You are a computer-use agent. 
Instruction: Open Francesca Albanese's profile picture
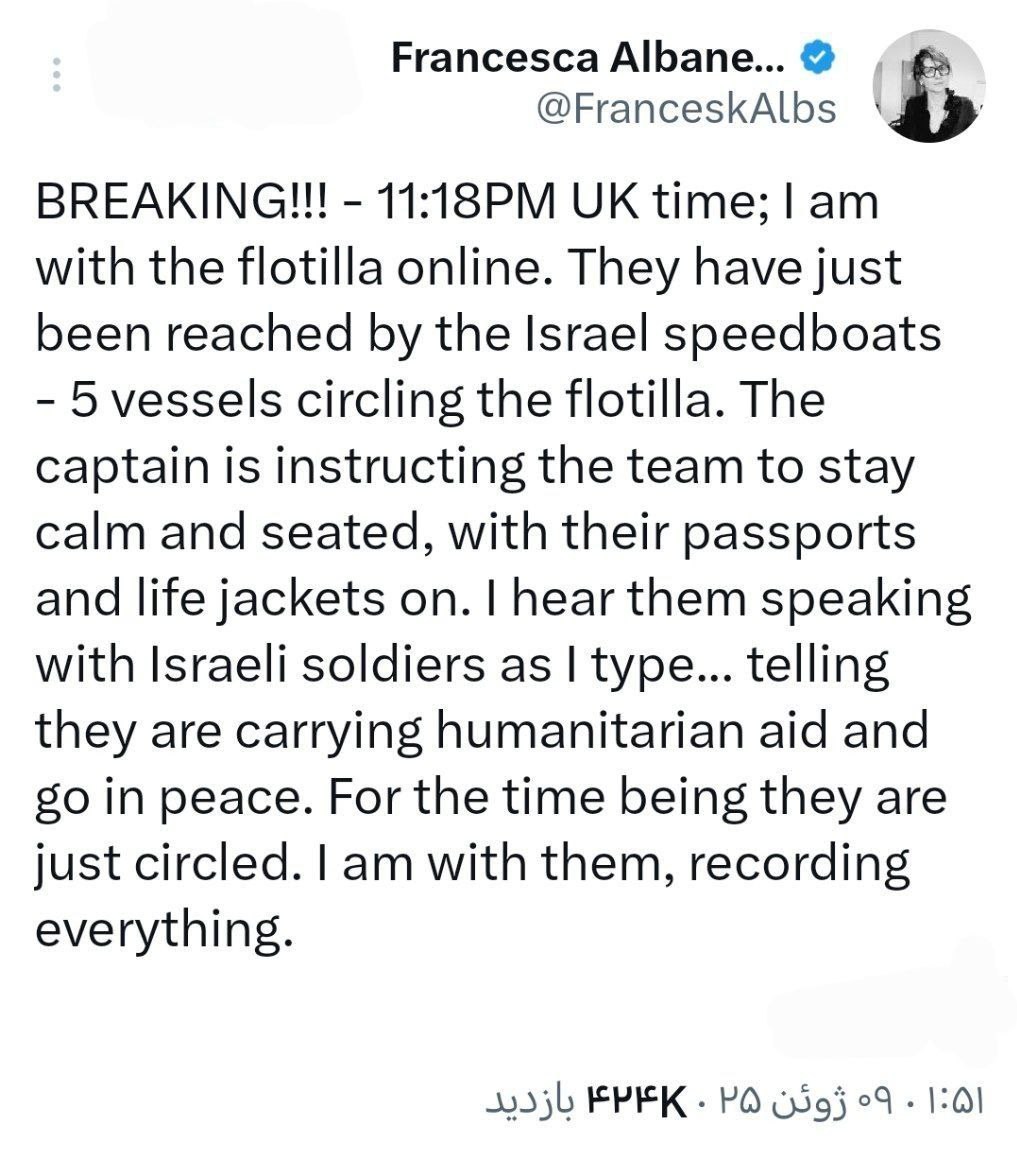[928, 85]
